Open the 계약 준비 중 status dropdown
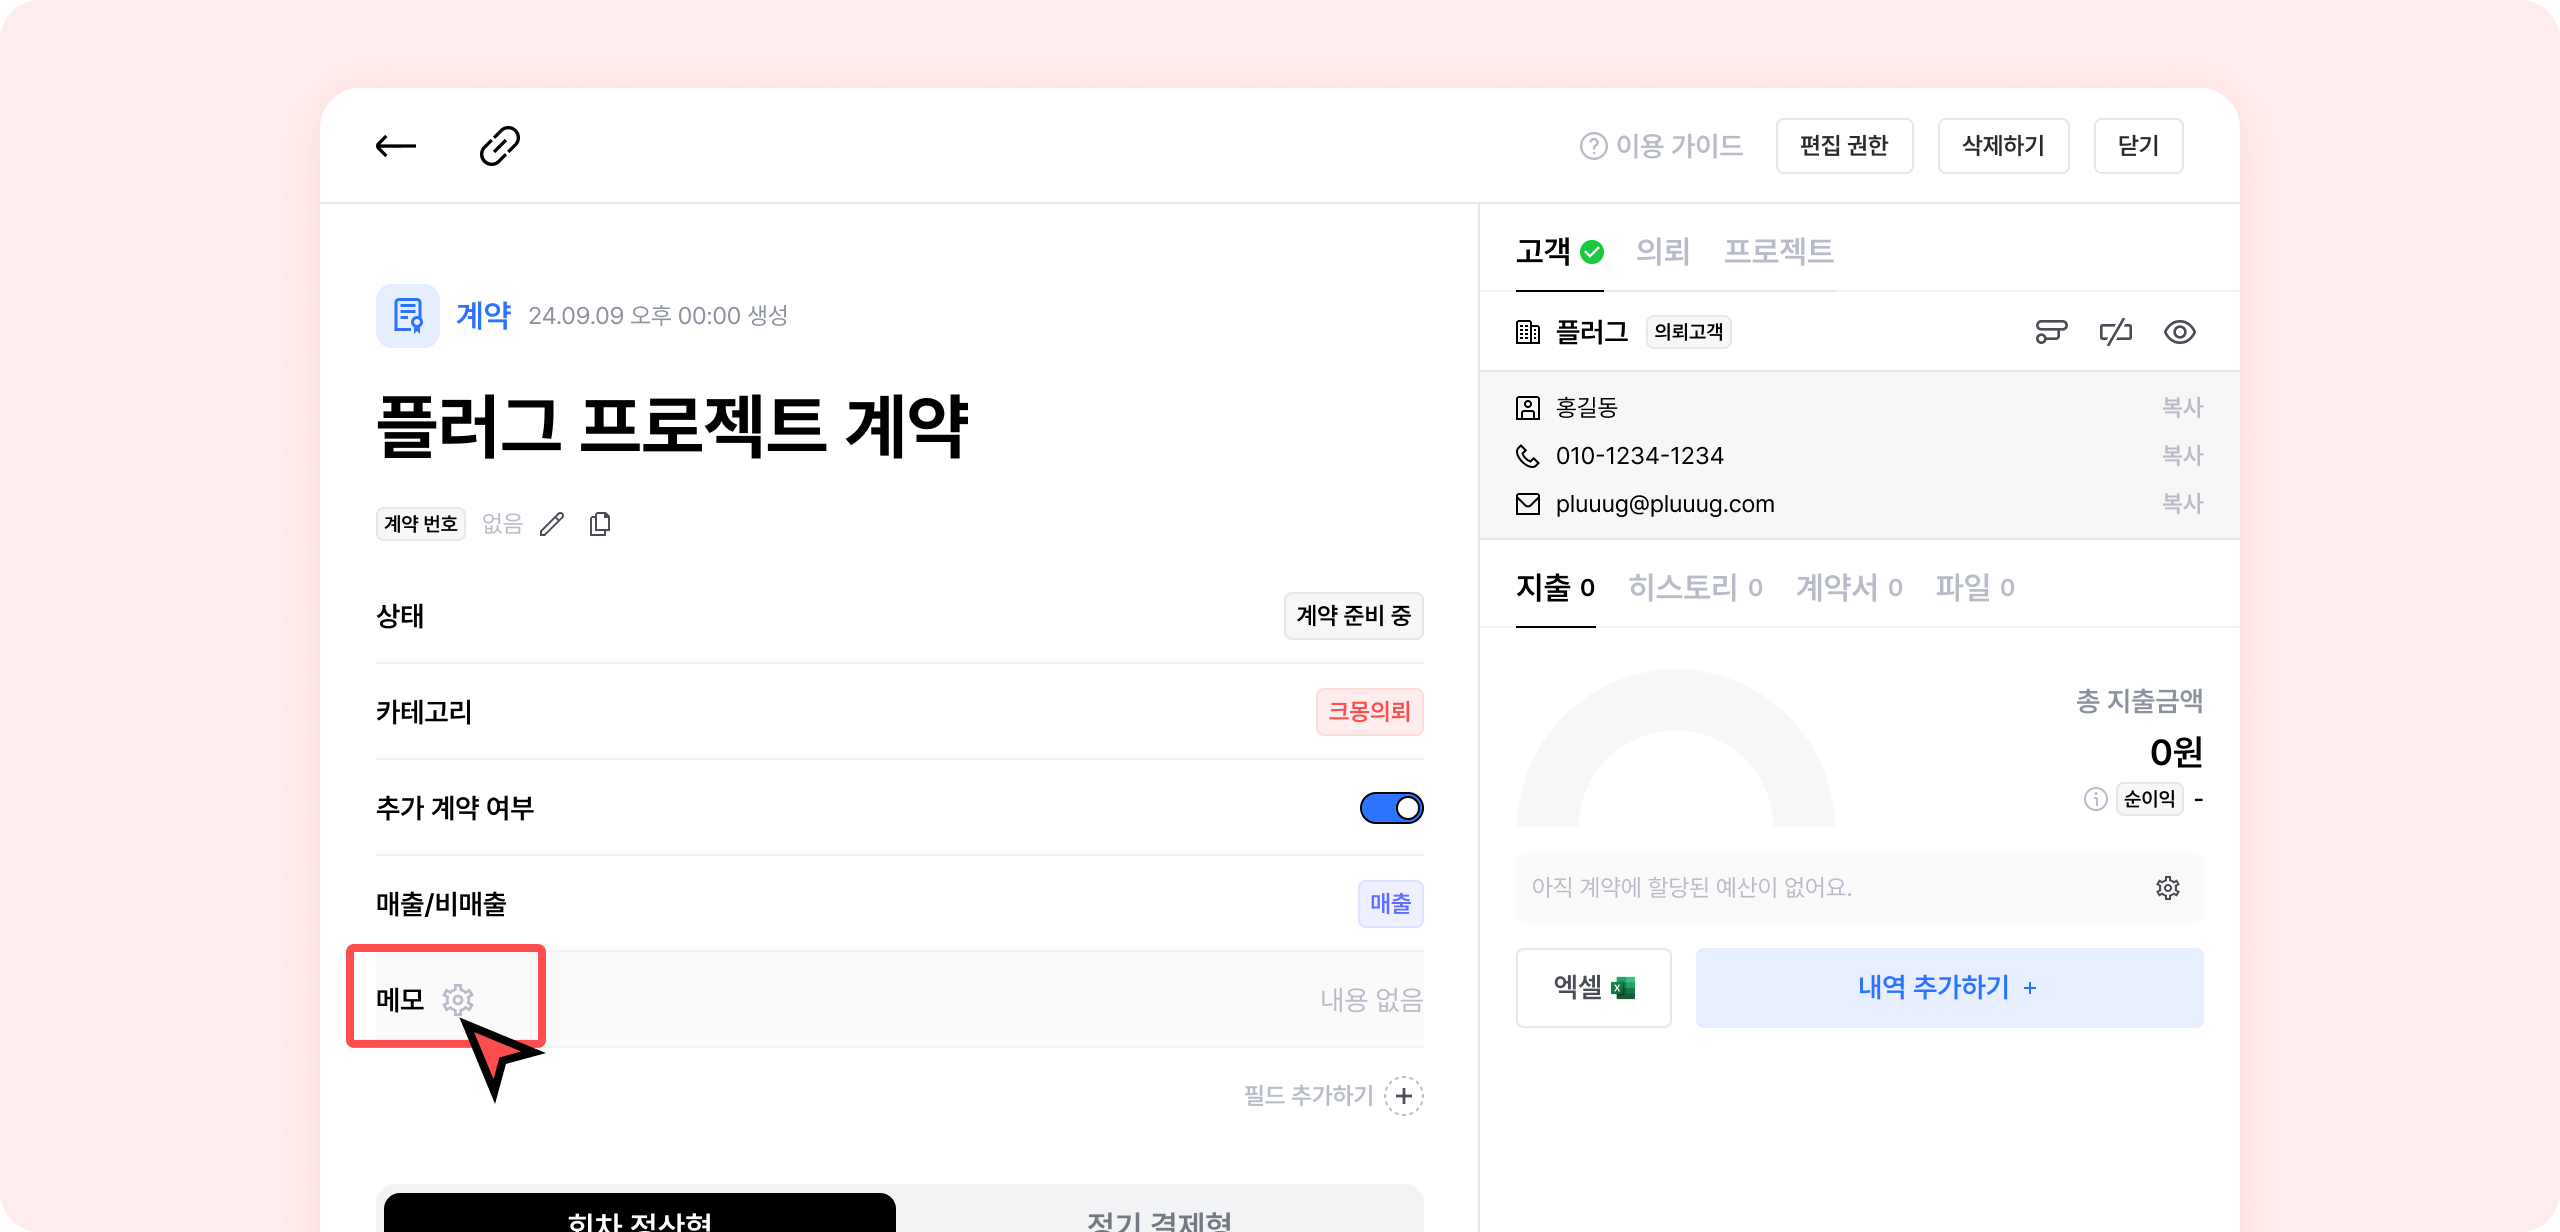The height and width of the screenshot is (1232, 2560). pos(1353,616)
